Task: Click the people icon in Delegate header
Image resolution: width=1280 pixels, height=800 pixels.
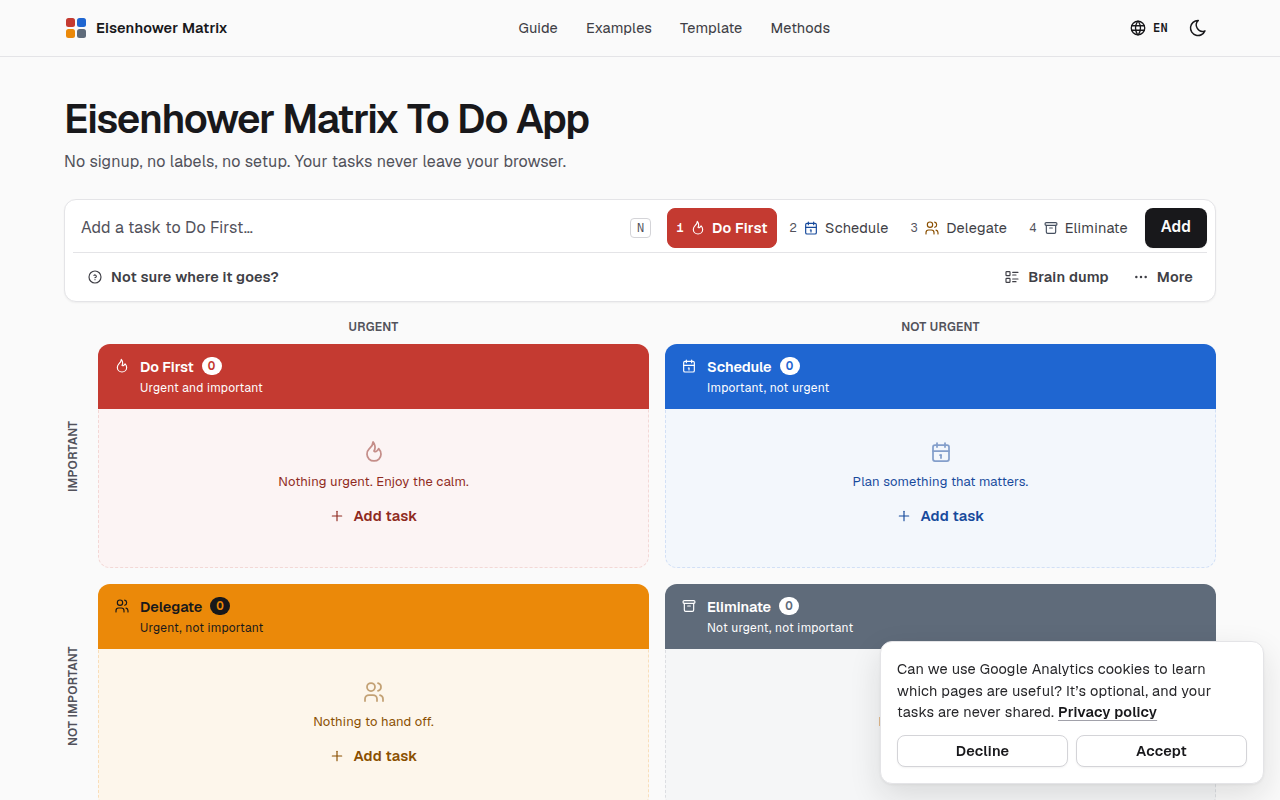Action: pos(122,606)
